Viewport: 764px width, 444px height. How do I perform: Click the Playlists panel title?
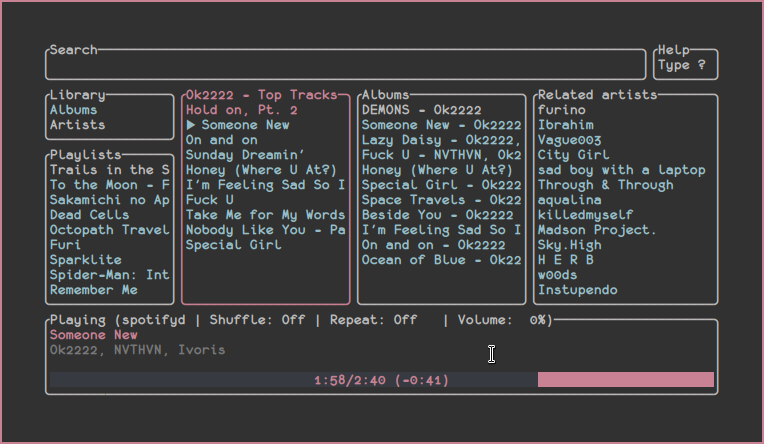pyautogui.click(x=86, y=155)
